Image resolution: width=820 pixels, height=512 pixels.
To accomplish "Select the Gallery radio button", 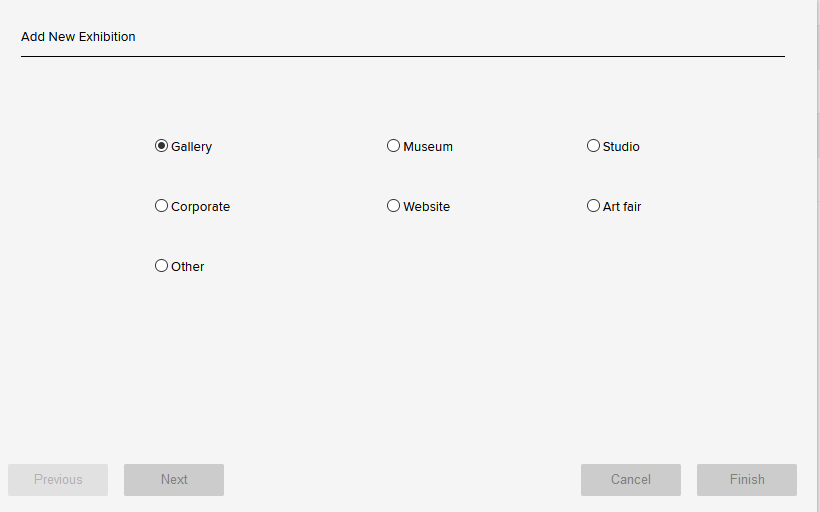I will click(x=161, y=146).
